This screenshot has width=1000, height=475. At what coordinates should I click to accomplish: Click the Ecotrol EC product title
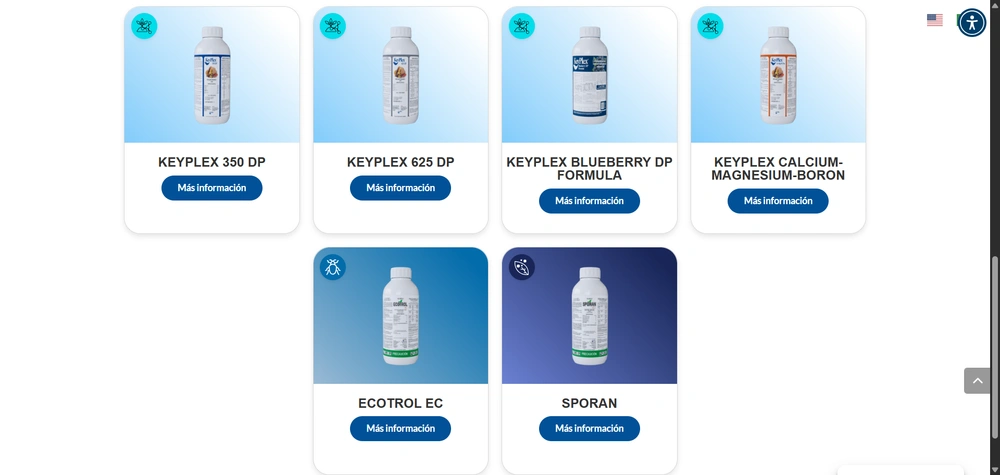coord(401,404)
